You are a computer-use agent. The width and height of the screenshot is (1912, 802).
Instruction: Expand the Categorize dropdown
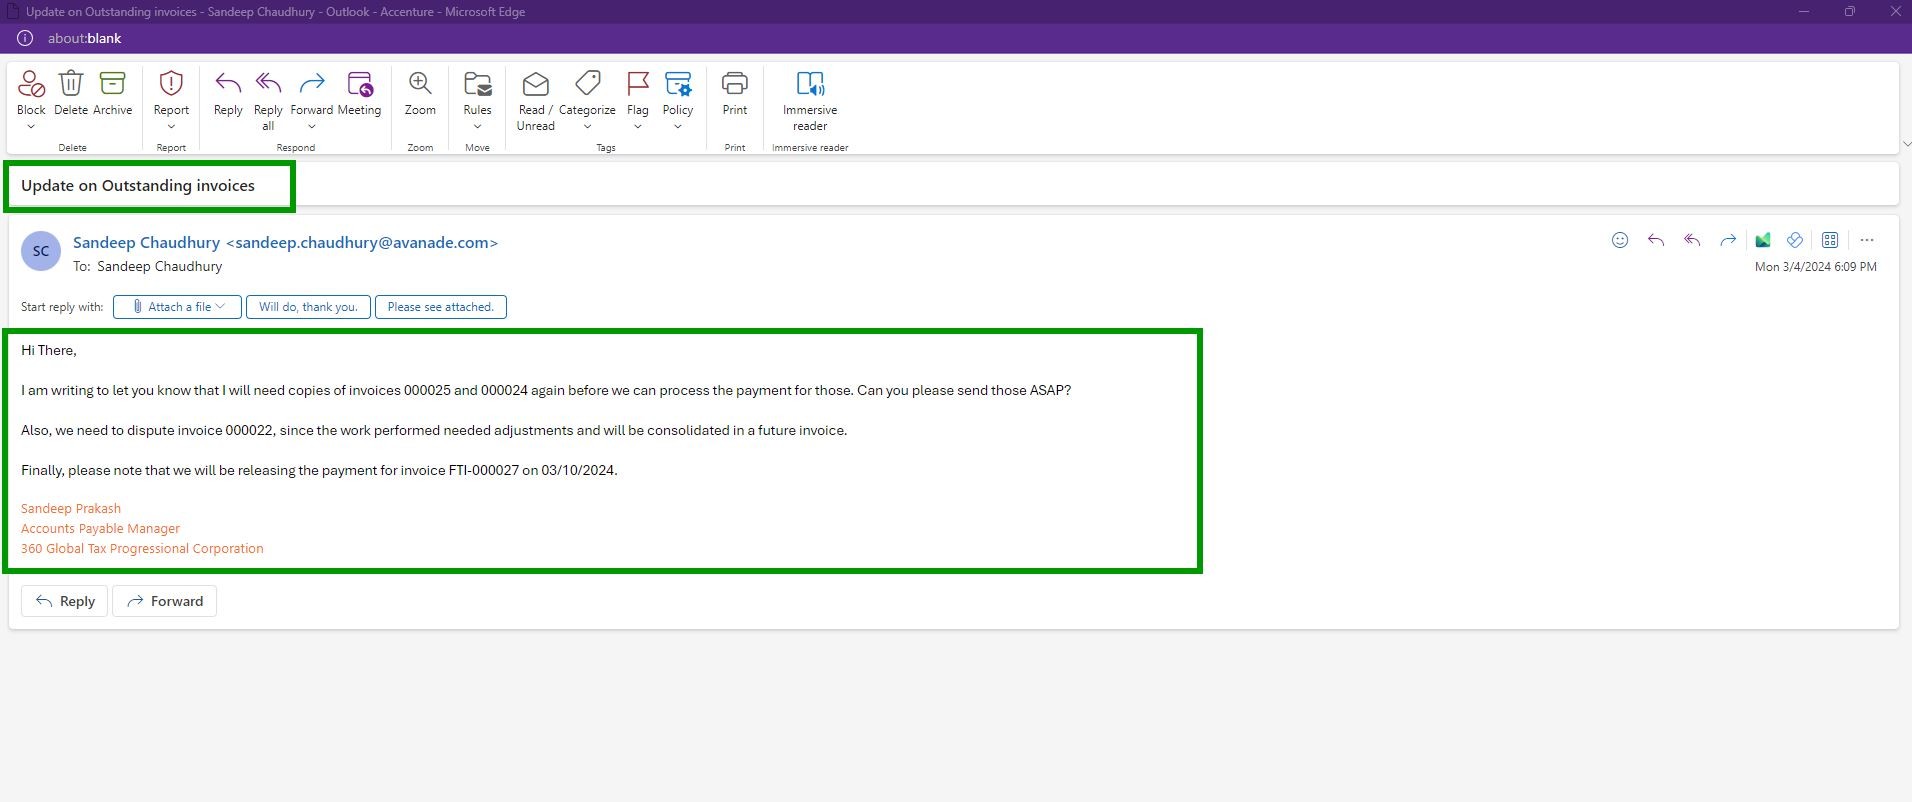587,127
